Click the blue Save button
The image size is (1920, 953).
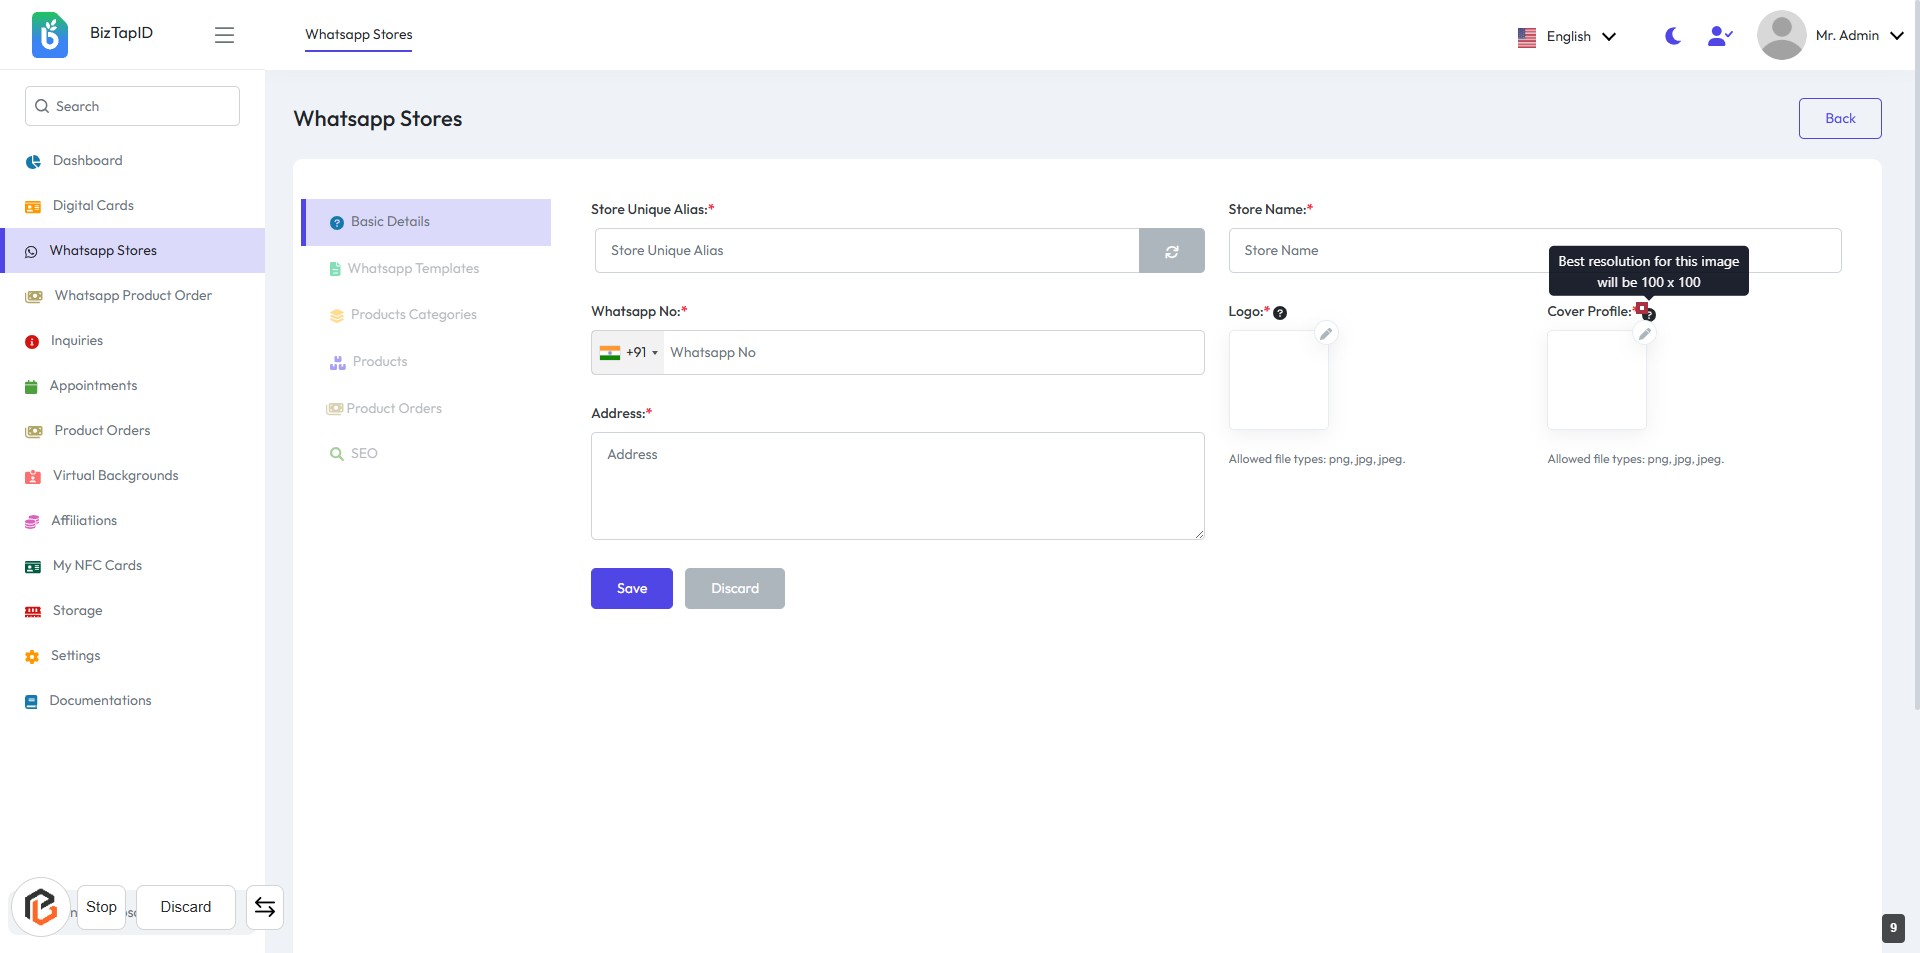(x=631, y=589)
